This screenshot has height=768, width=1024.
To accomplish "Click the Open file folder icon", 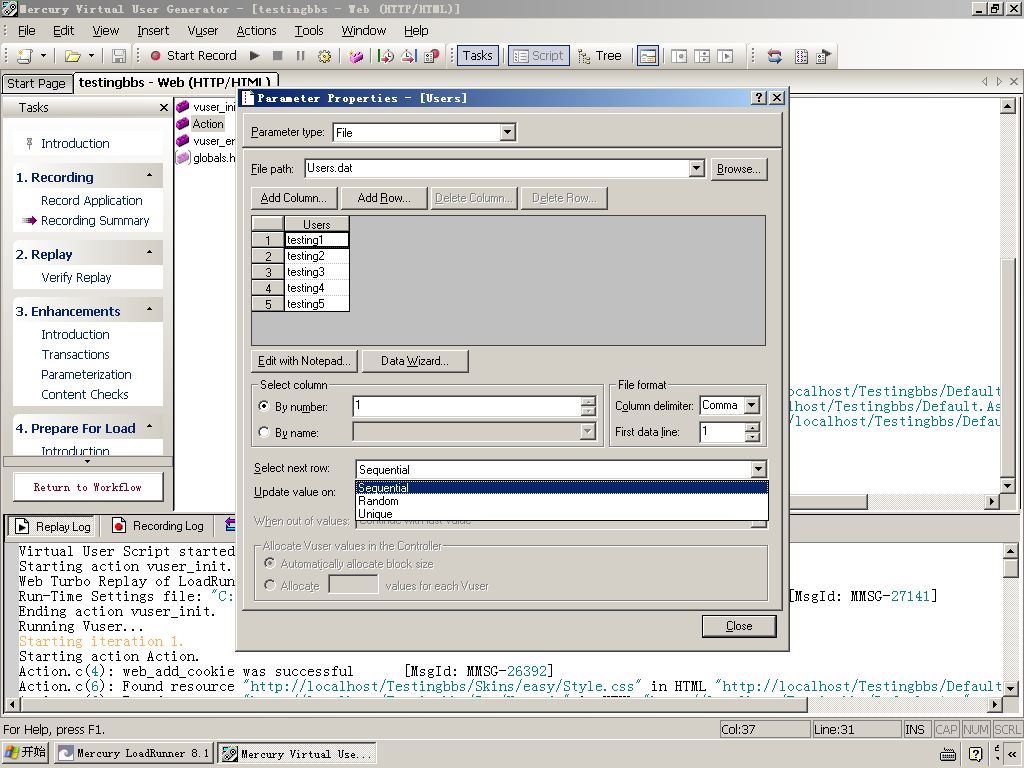I will pos(72,56).
